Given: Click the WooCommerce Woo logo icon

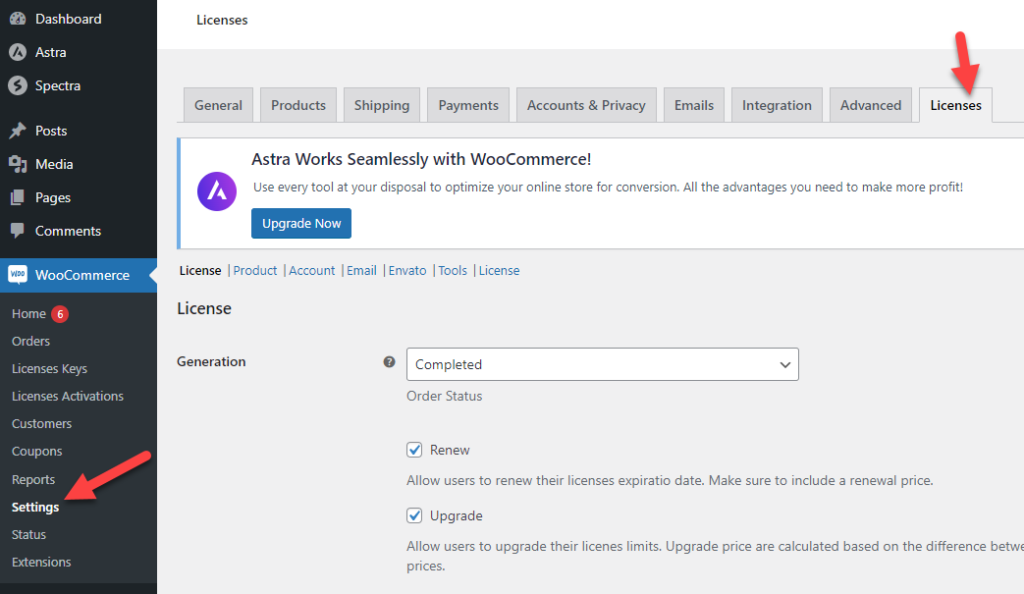Looking at the screenshot, I should [18, 275].
